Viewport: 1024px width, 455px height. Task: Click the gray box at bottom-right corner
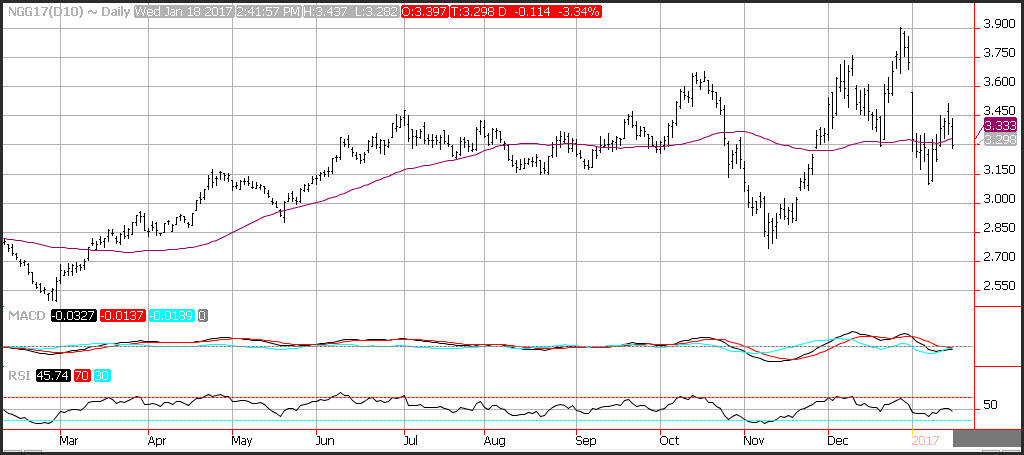987,437
